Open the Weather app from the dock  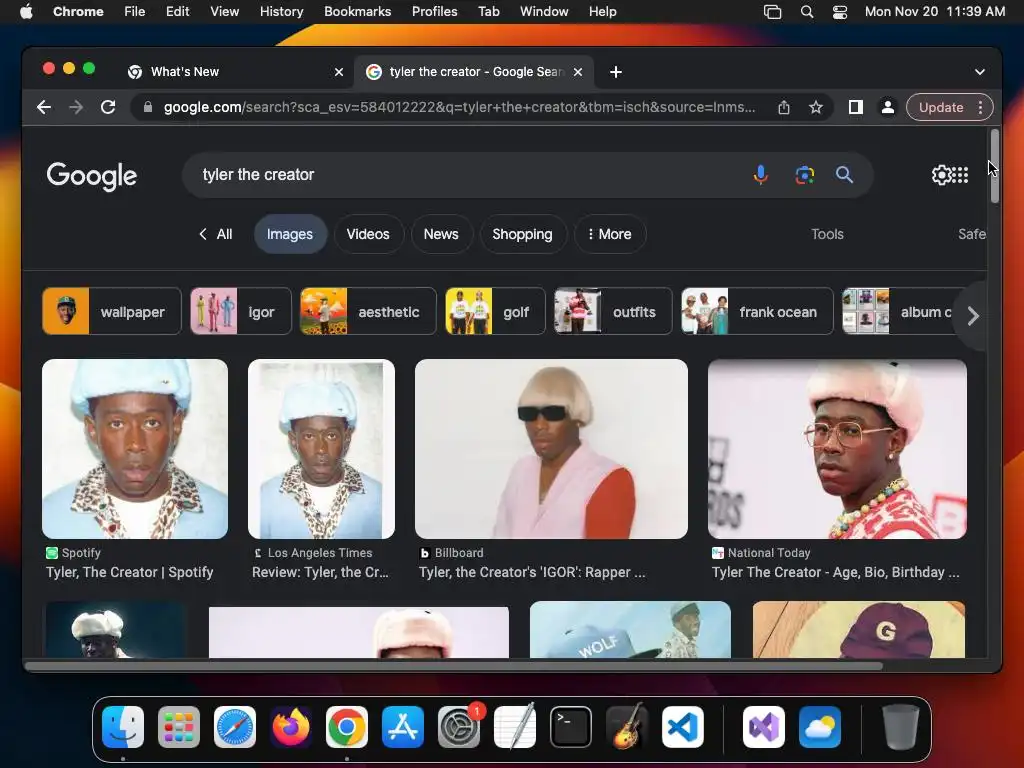pos(820,727)
